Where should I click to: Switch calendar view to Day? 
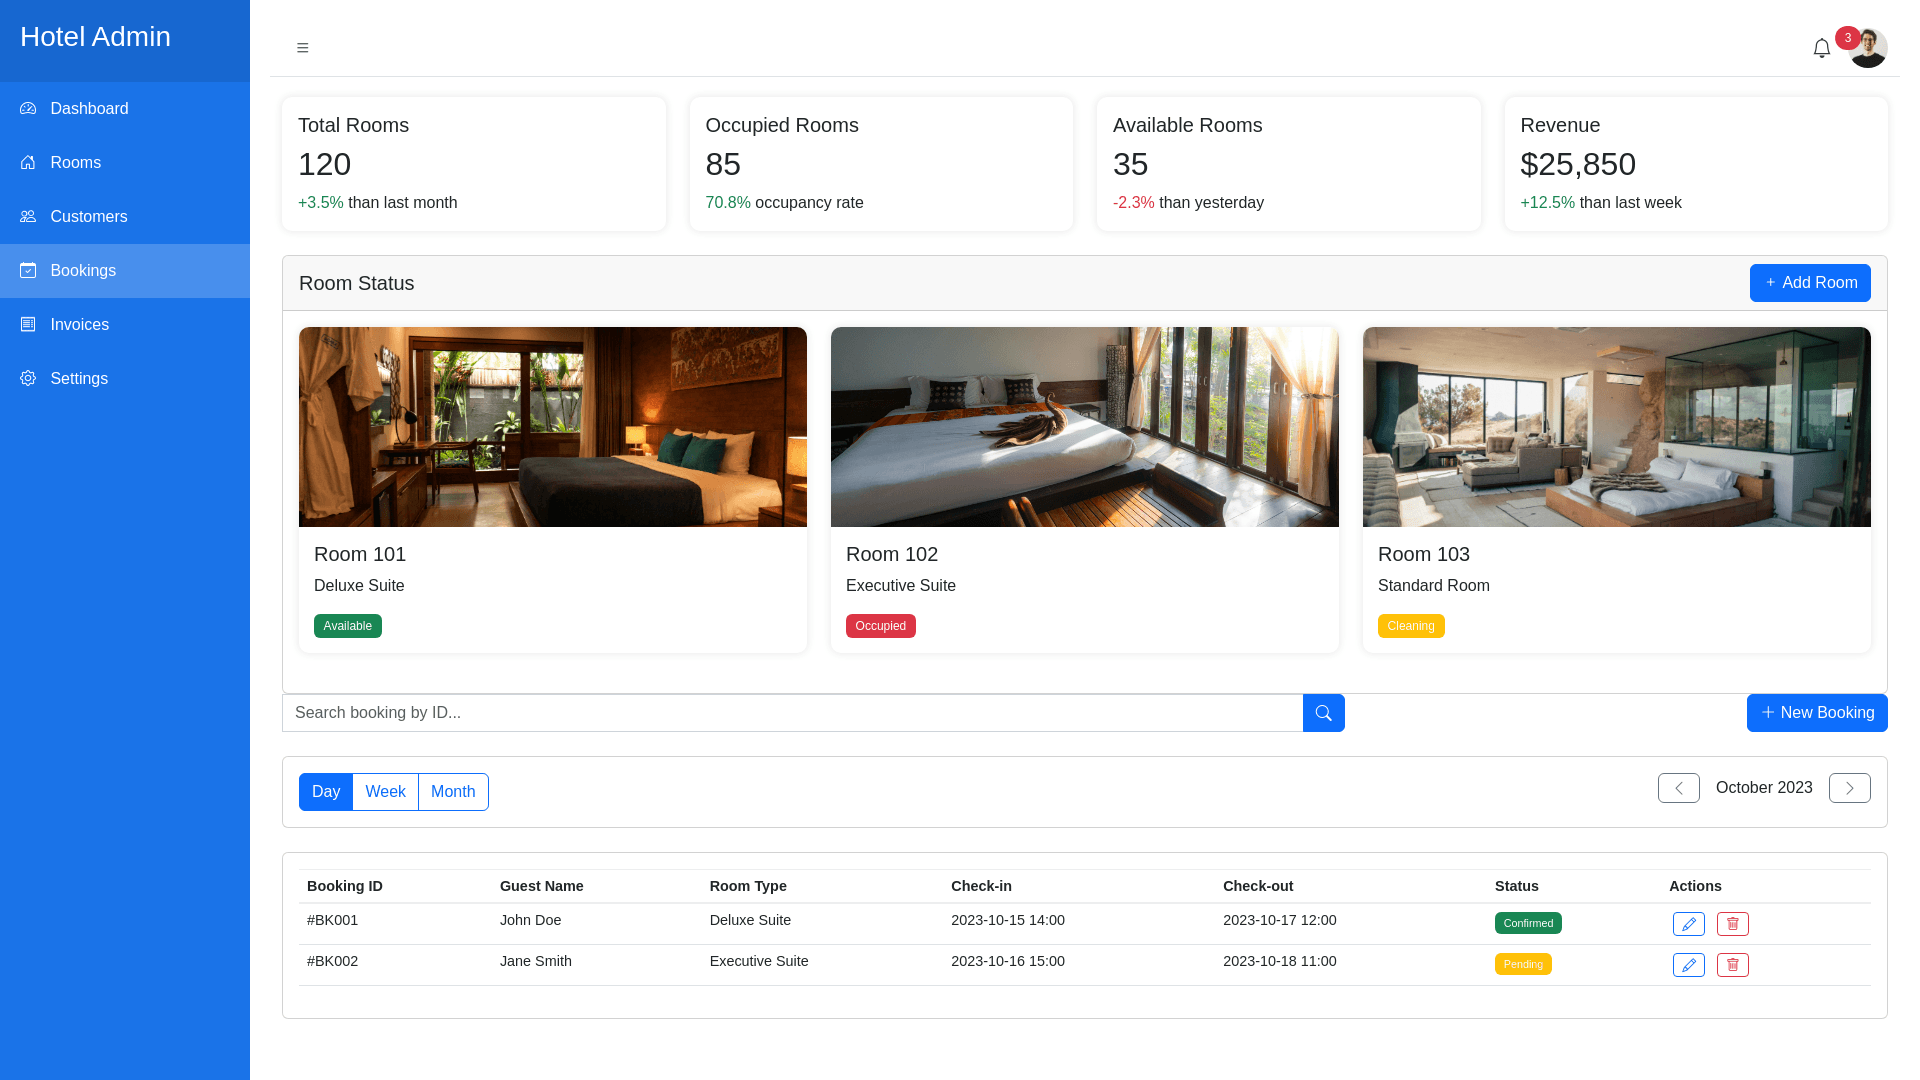point(326,792)
